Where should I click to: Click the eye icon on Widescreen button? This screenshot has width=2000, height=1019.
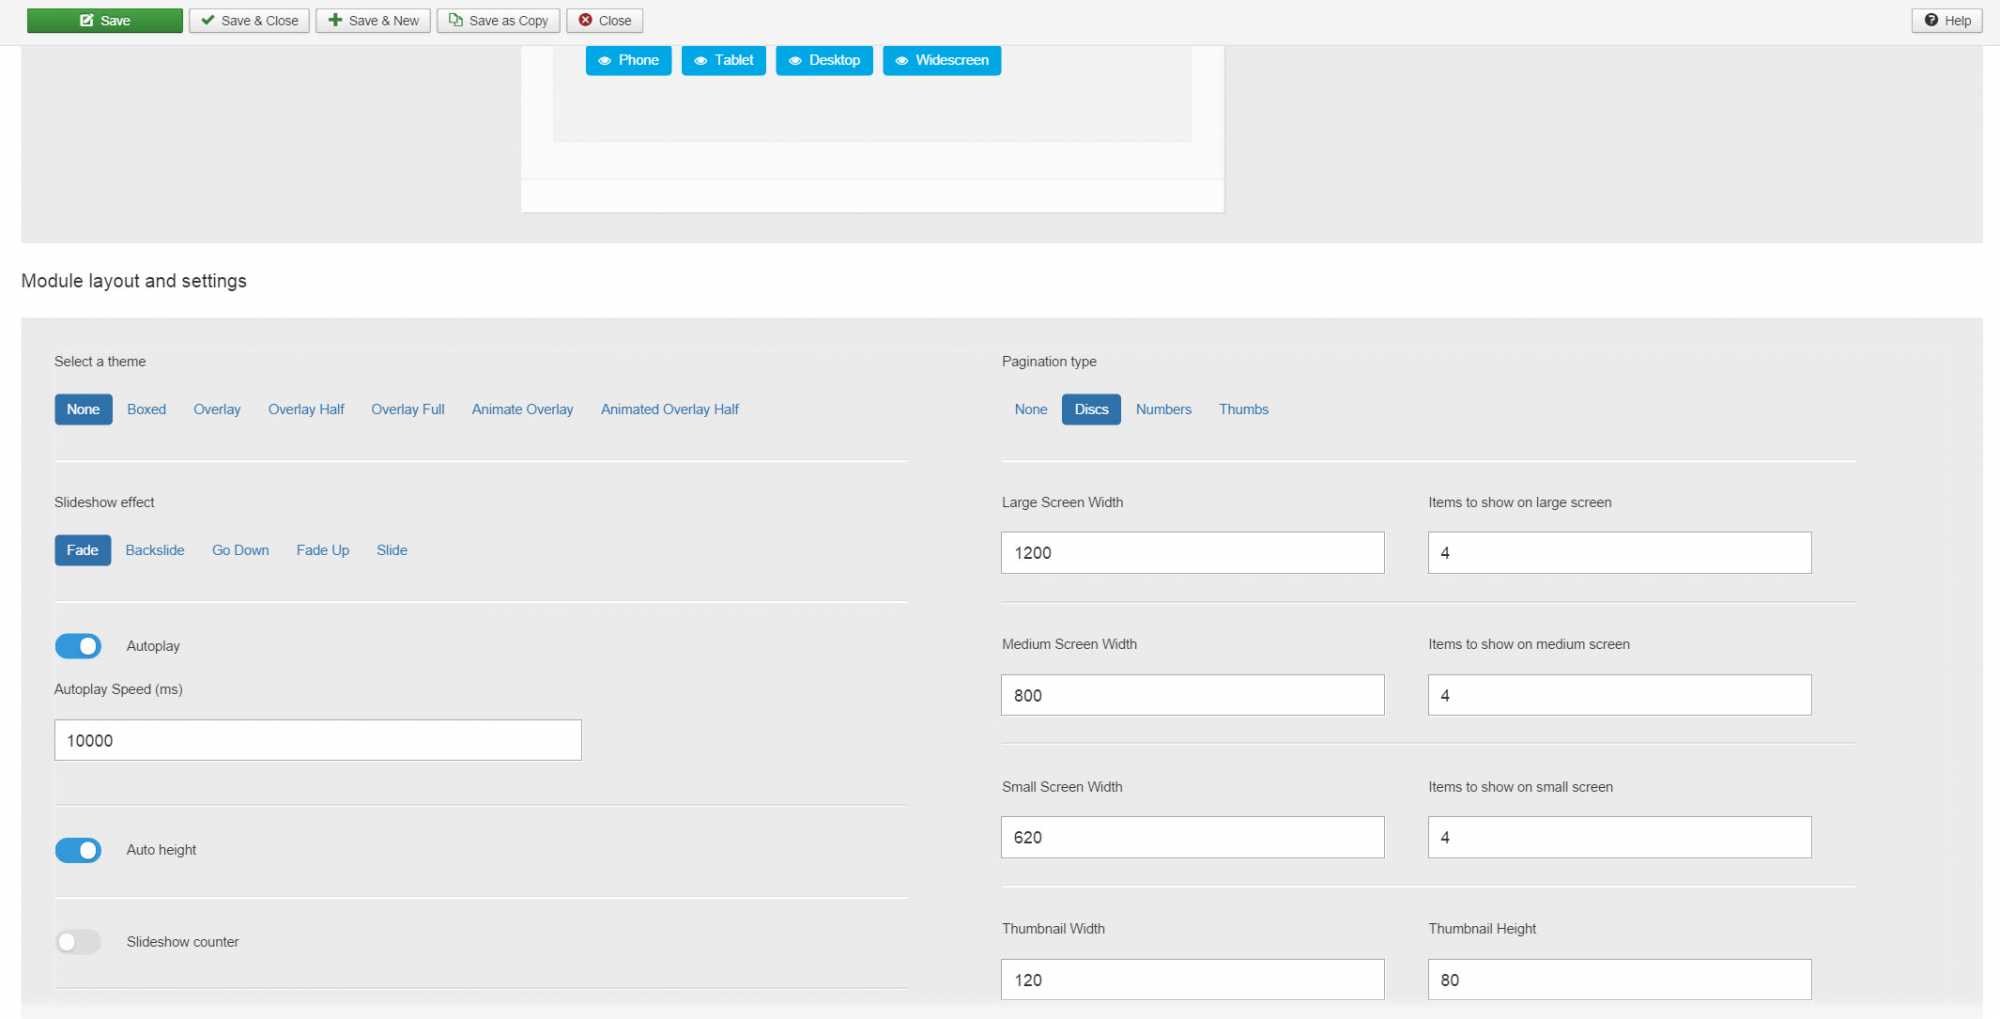point(901,61)
